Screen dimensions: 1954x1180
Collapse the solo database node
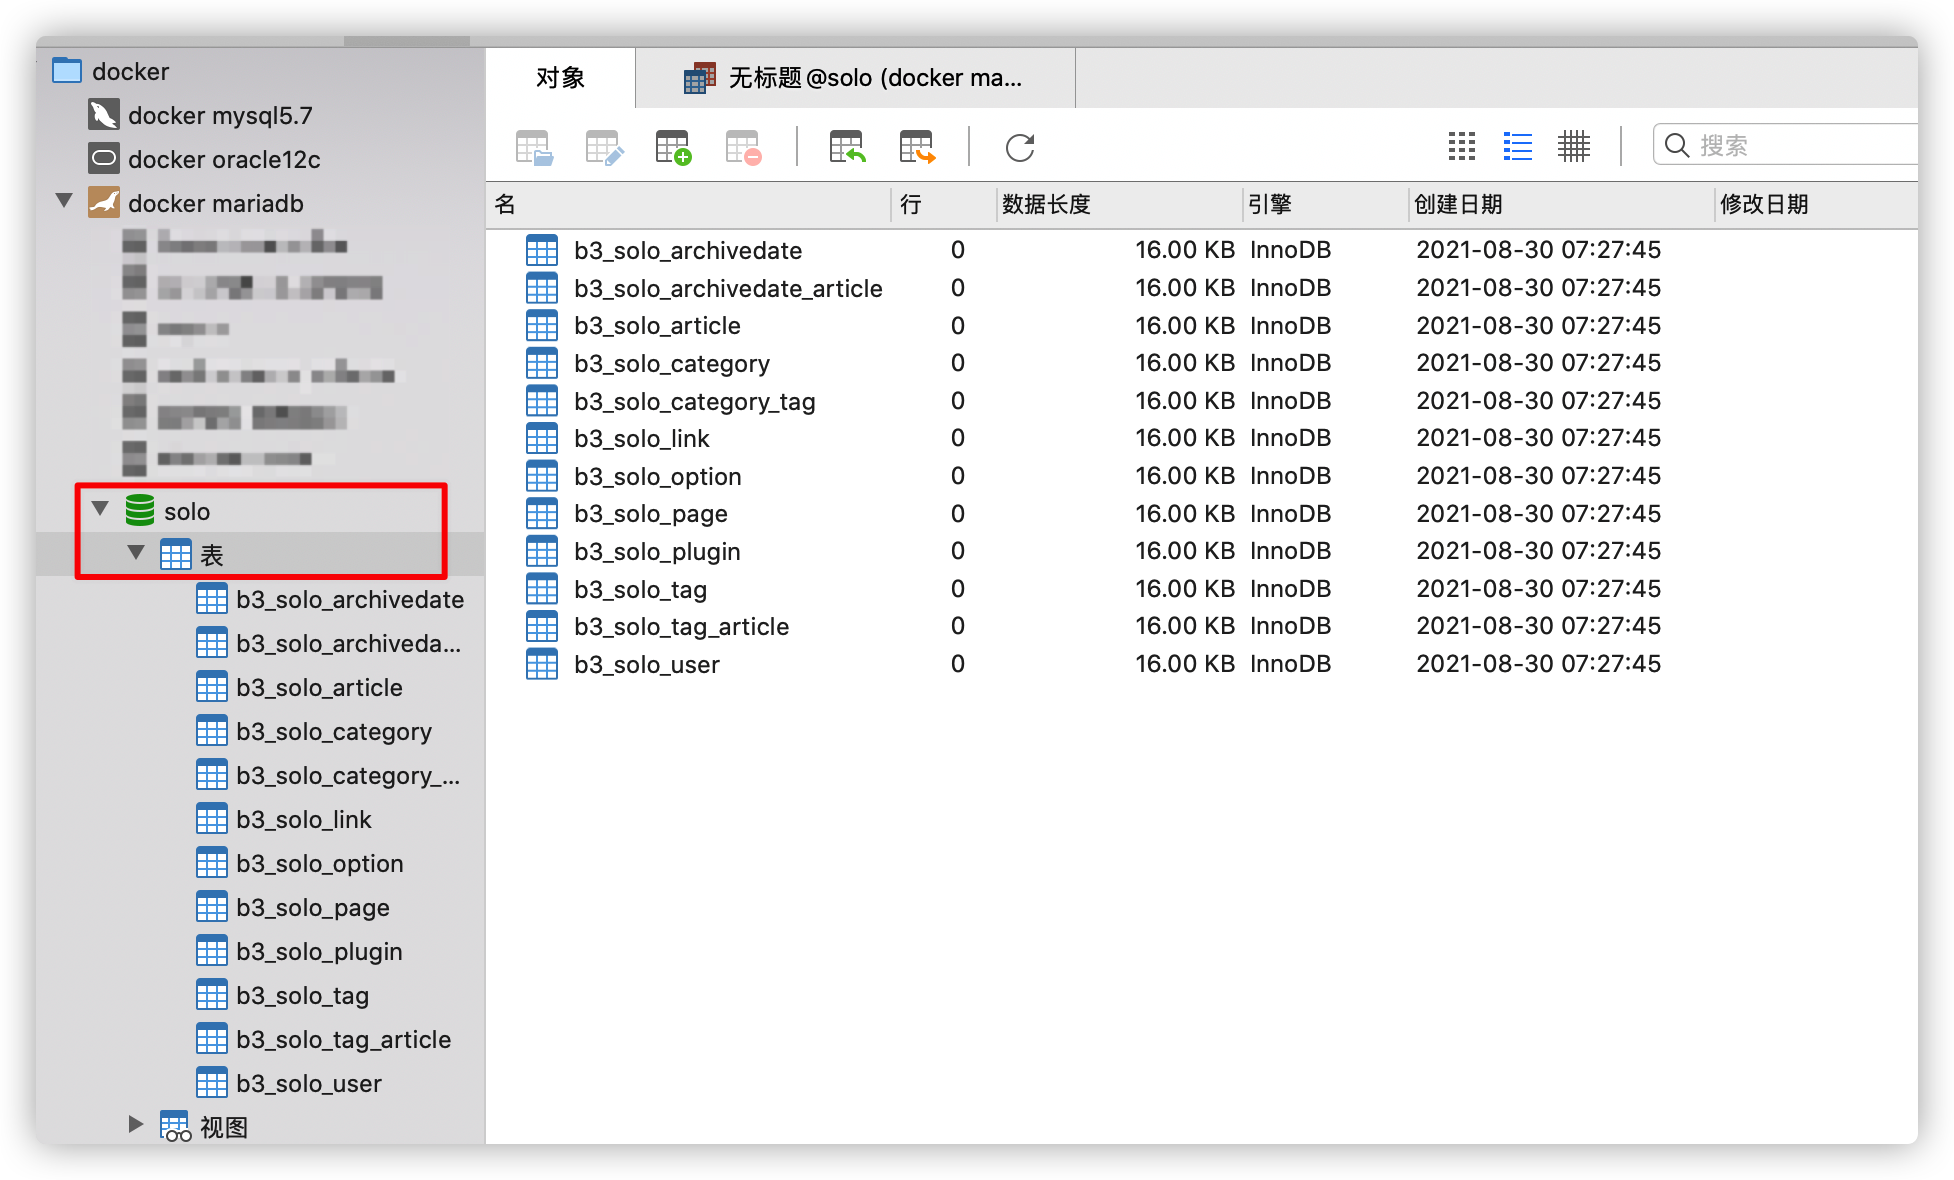click(100, 509)
